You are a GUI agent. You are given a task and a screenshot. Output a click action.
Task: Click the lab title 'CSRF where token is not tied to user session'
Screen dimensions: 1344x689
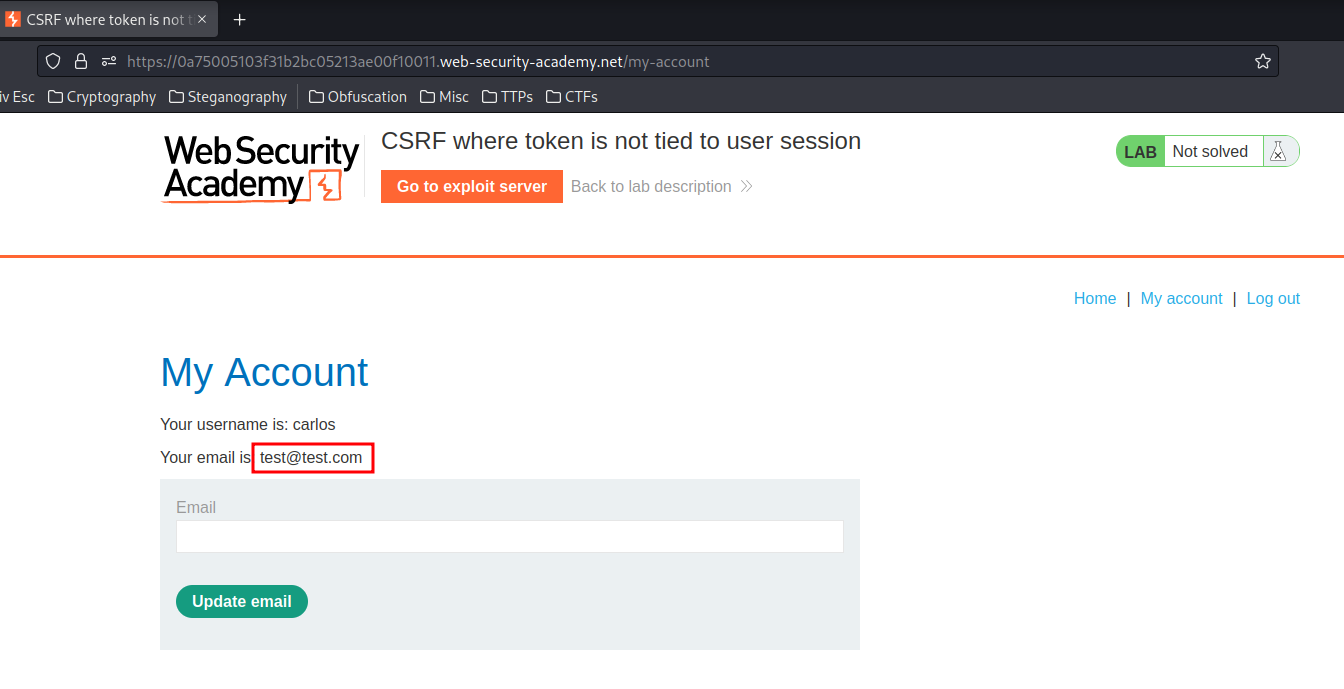(621, 141)
